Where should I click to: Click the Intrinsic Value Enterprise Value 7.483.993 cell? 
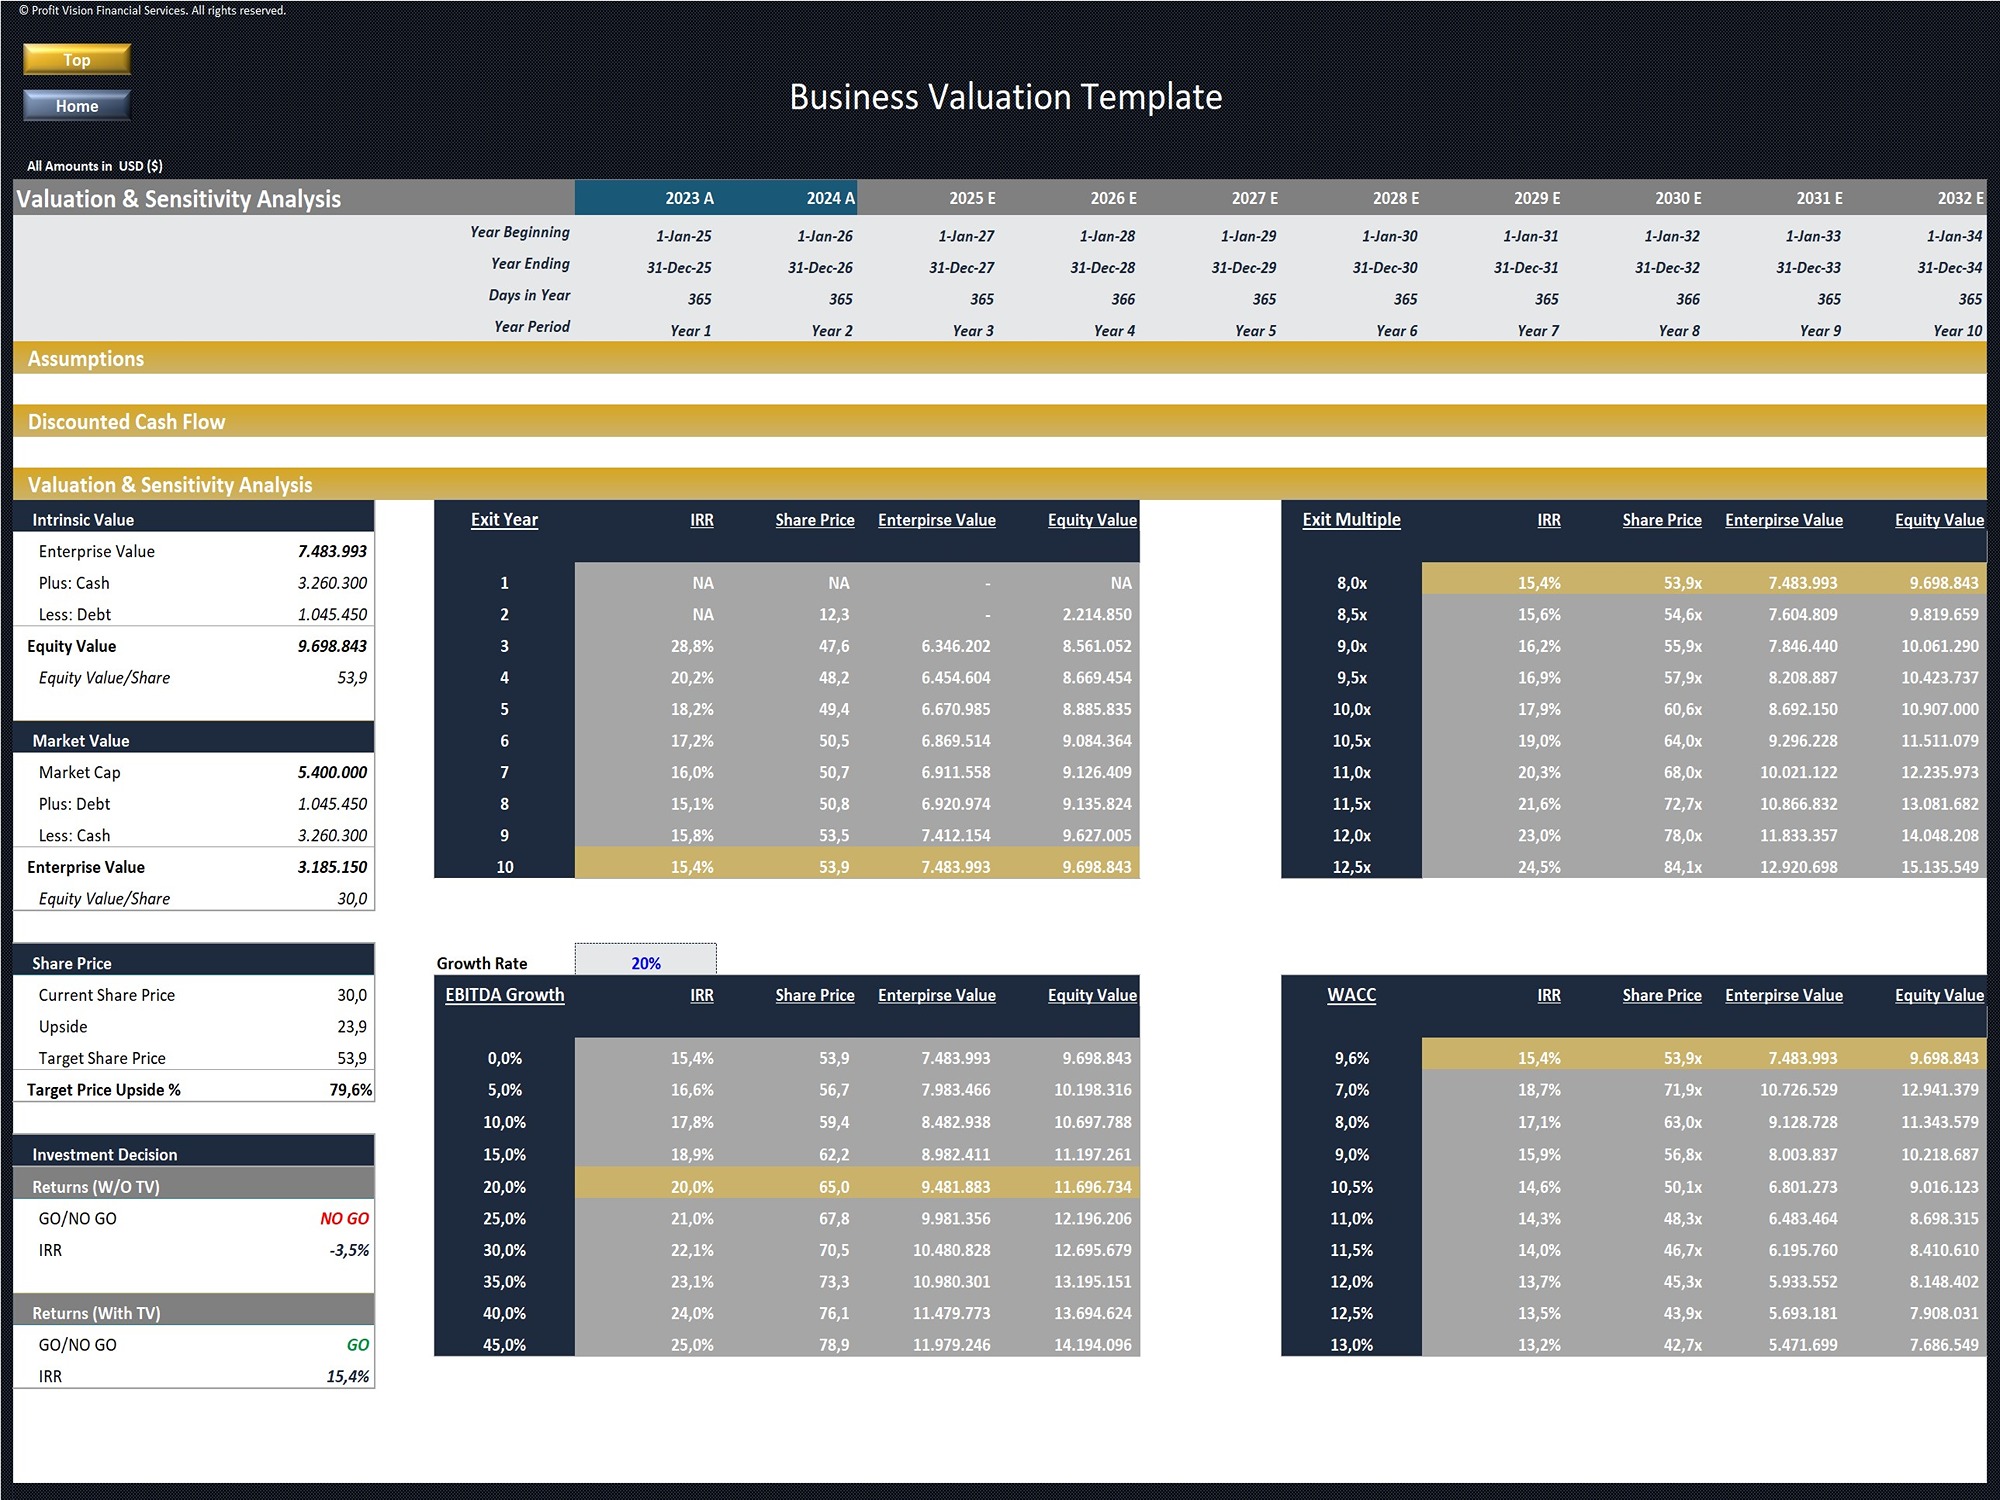tap(332, 551)
